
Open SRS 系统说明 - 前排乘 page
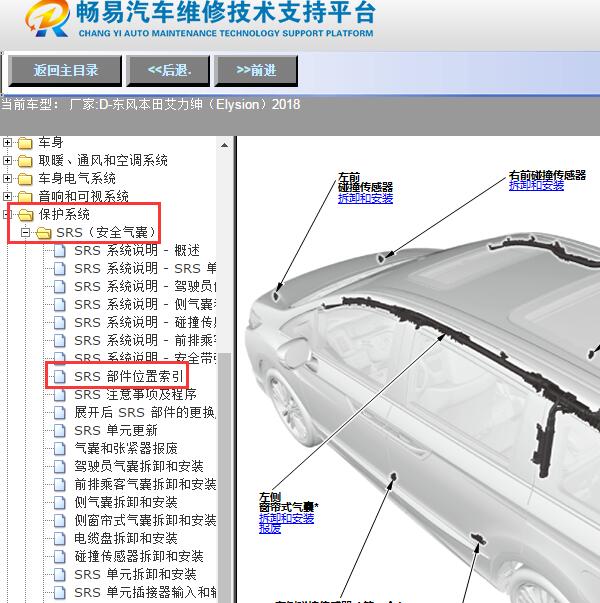(145, 340)
